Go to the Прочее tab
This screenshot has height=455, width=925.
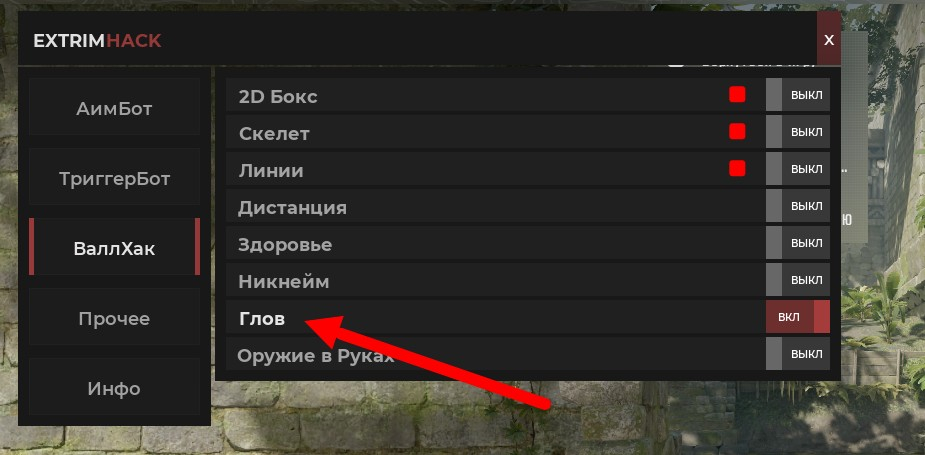tap(114, 319)
